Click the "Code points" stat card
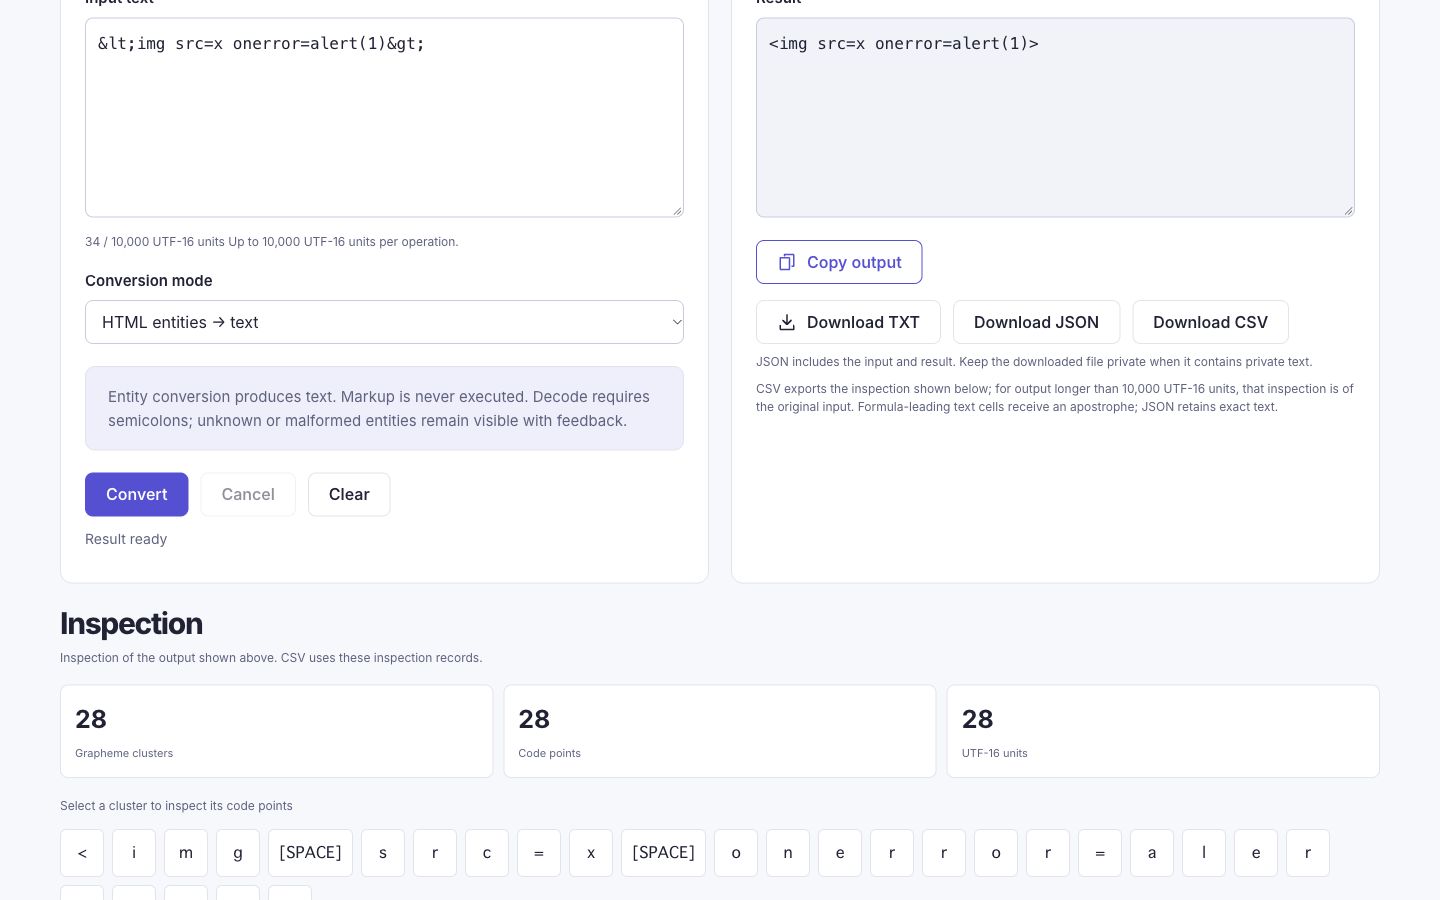 click(720, 731)
